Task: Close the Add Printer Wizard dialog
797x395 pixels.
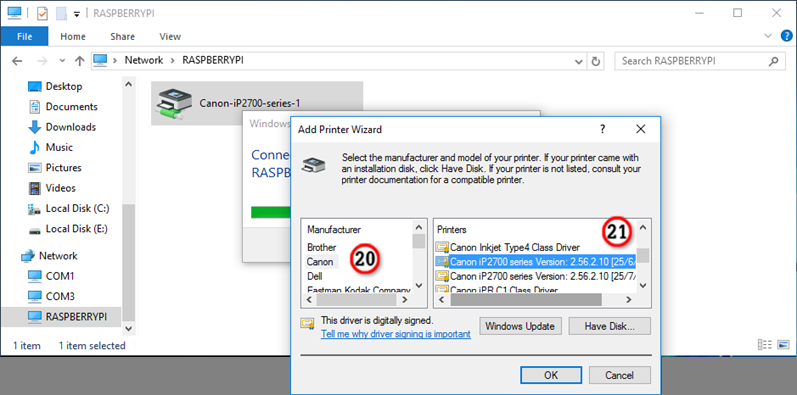Action: click(x=640, y=129)
